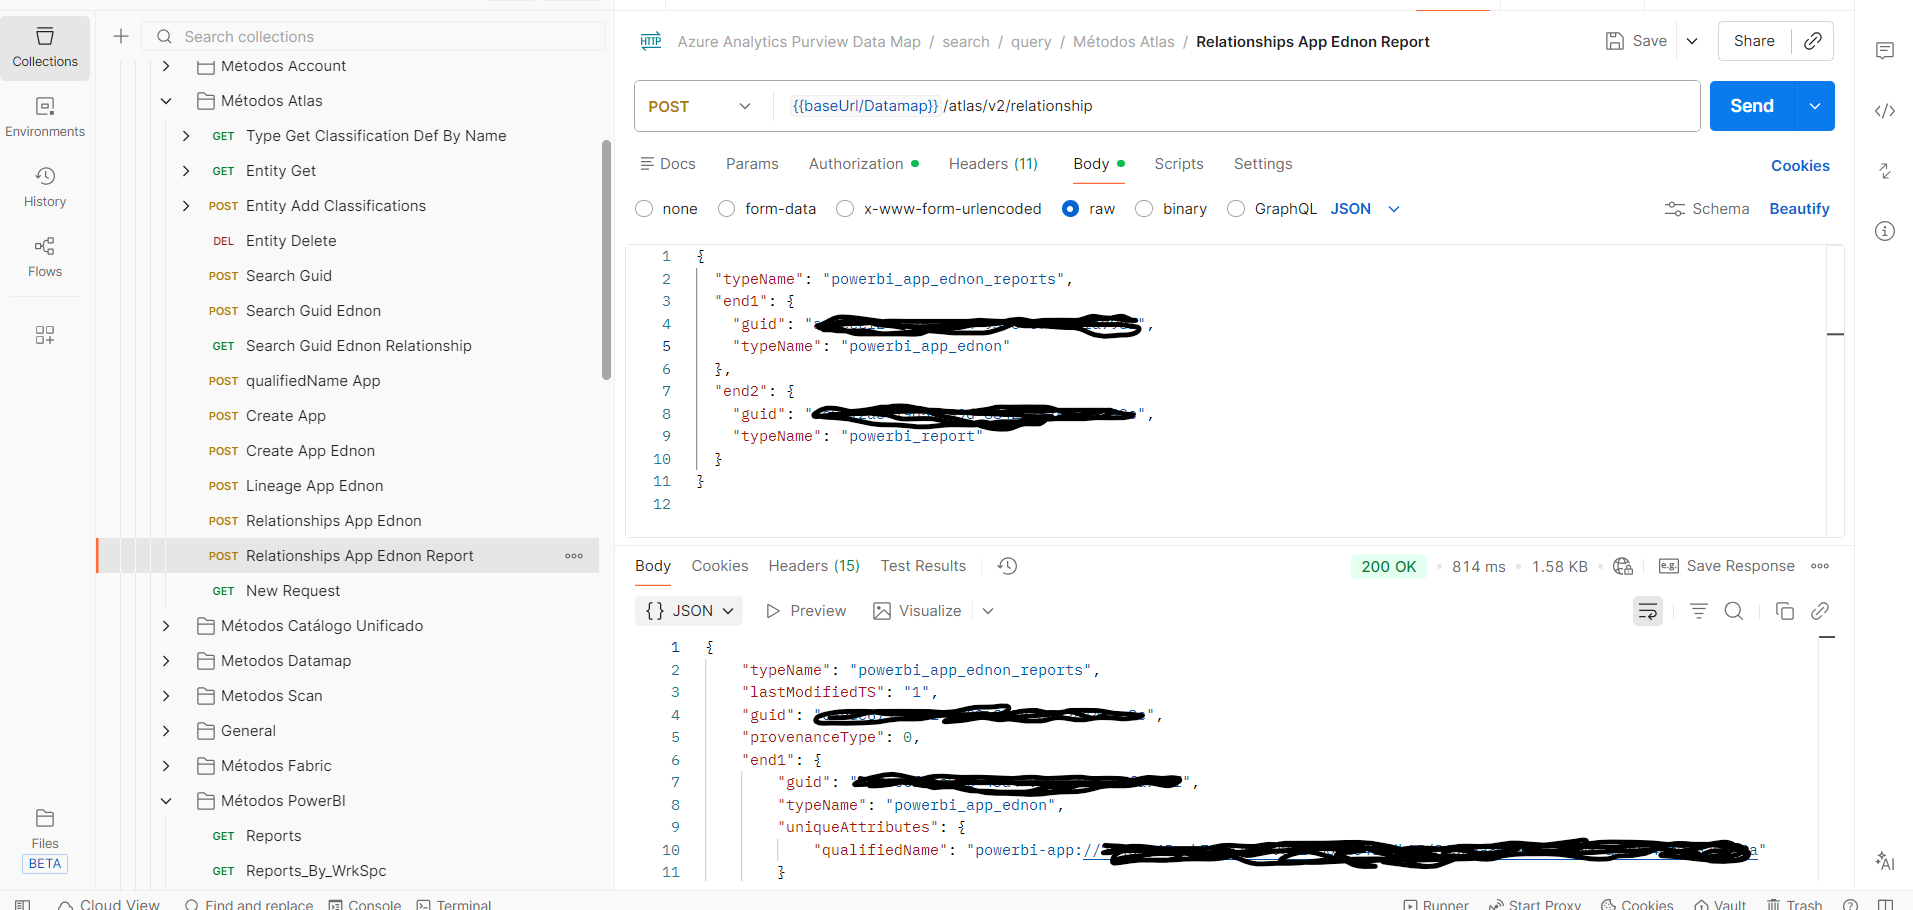The width and height of the screenshot is (1913, 910).
Task: Click Save Response
Action: [x=1727, y=566]
